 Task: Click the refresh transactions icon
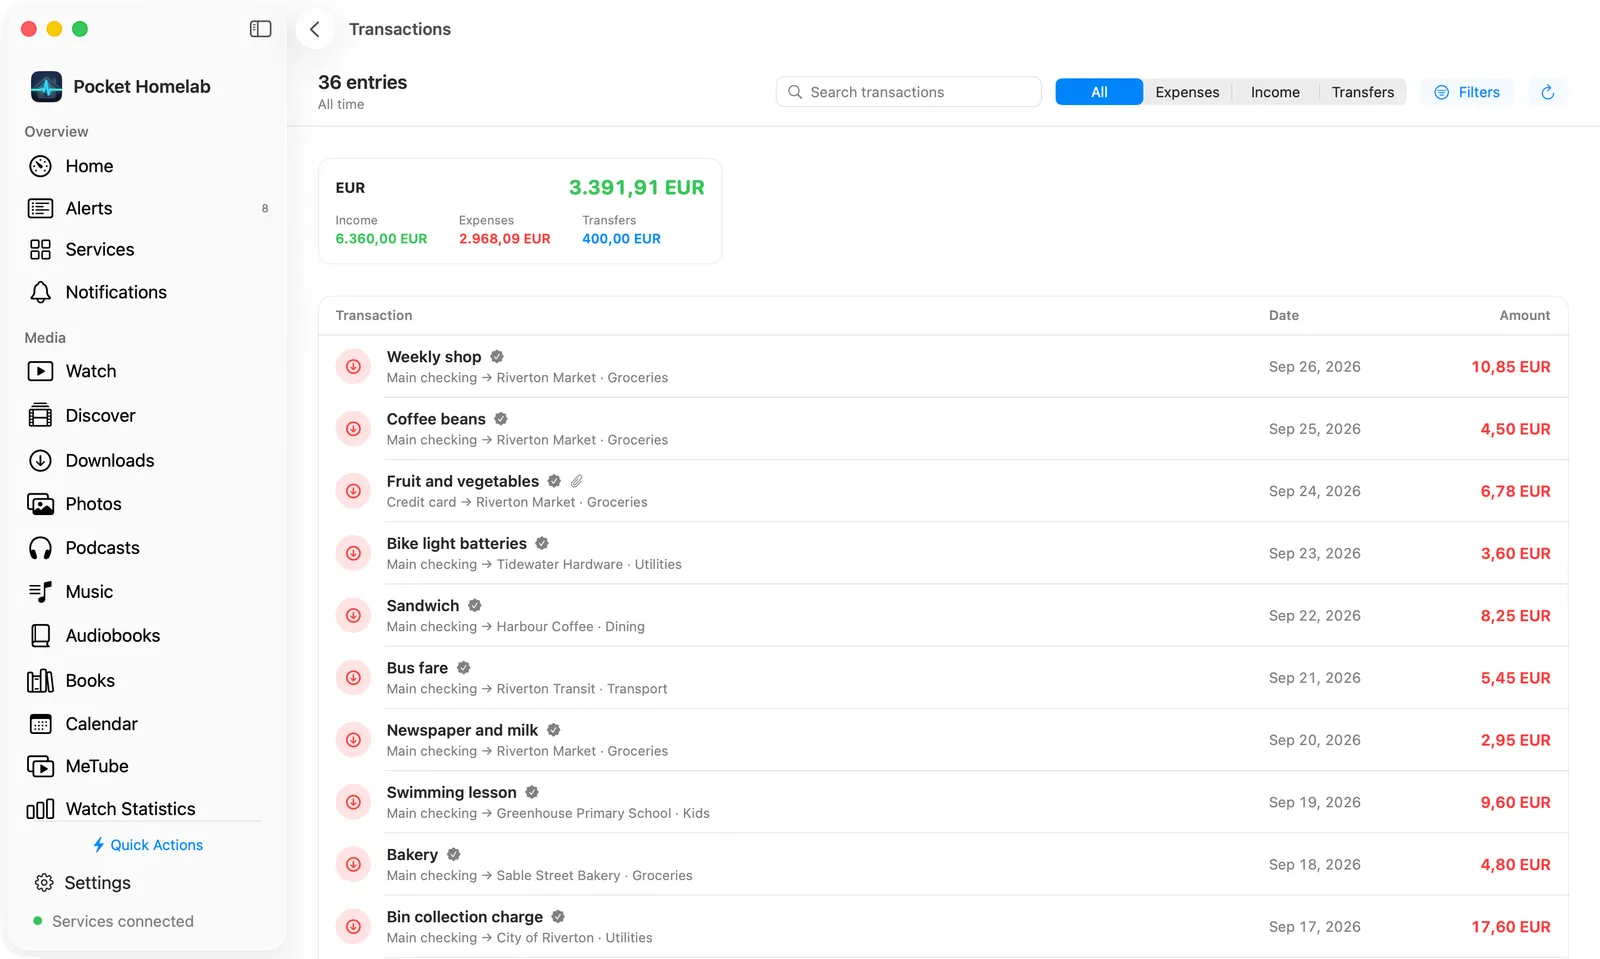pyautogui.click(x=1547, y=92)
